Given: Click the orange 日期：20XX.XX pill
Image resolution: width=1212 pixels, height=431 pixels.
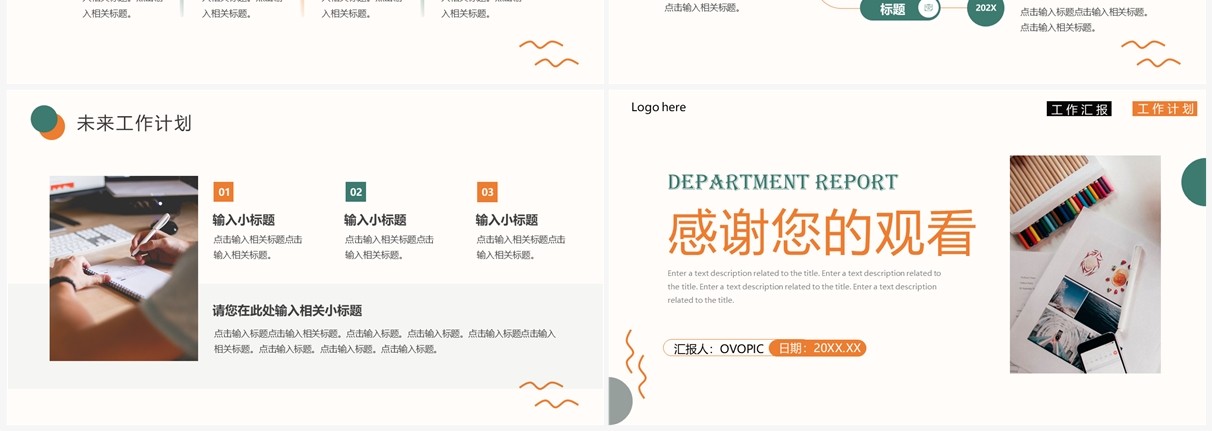Looking at the screenshot, I should pyautogui.click(x=818, y=348).
